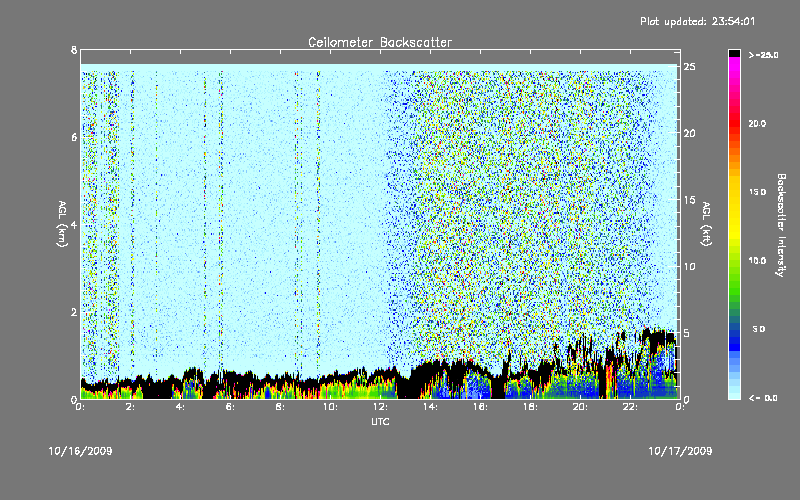Click the "20.0" colorbar scale label
800x500 pixels.
point(757,123)
